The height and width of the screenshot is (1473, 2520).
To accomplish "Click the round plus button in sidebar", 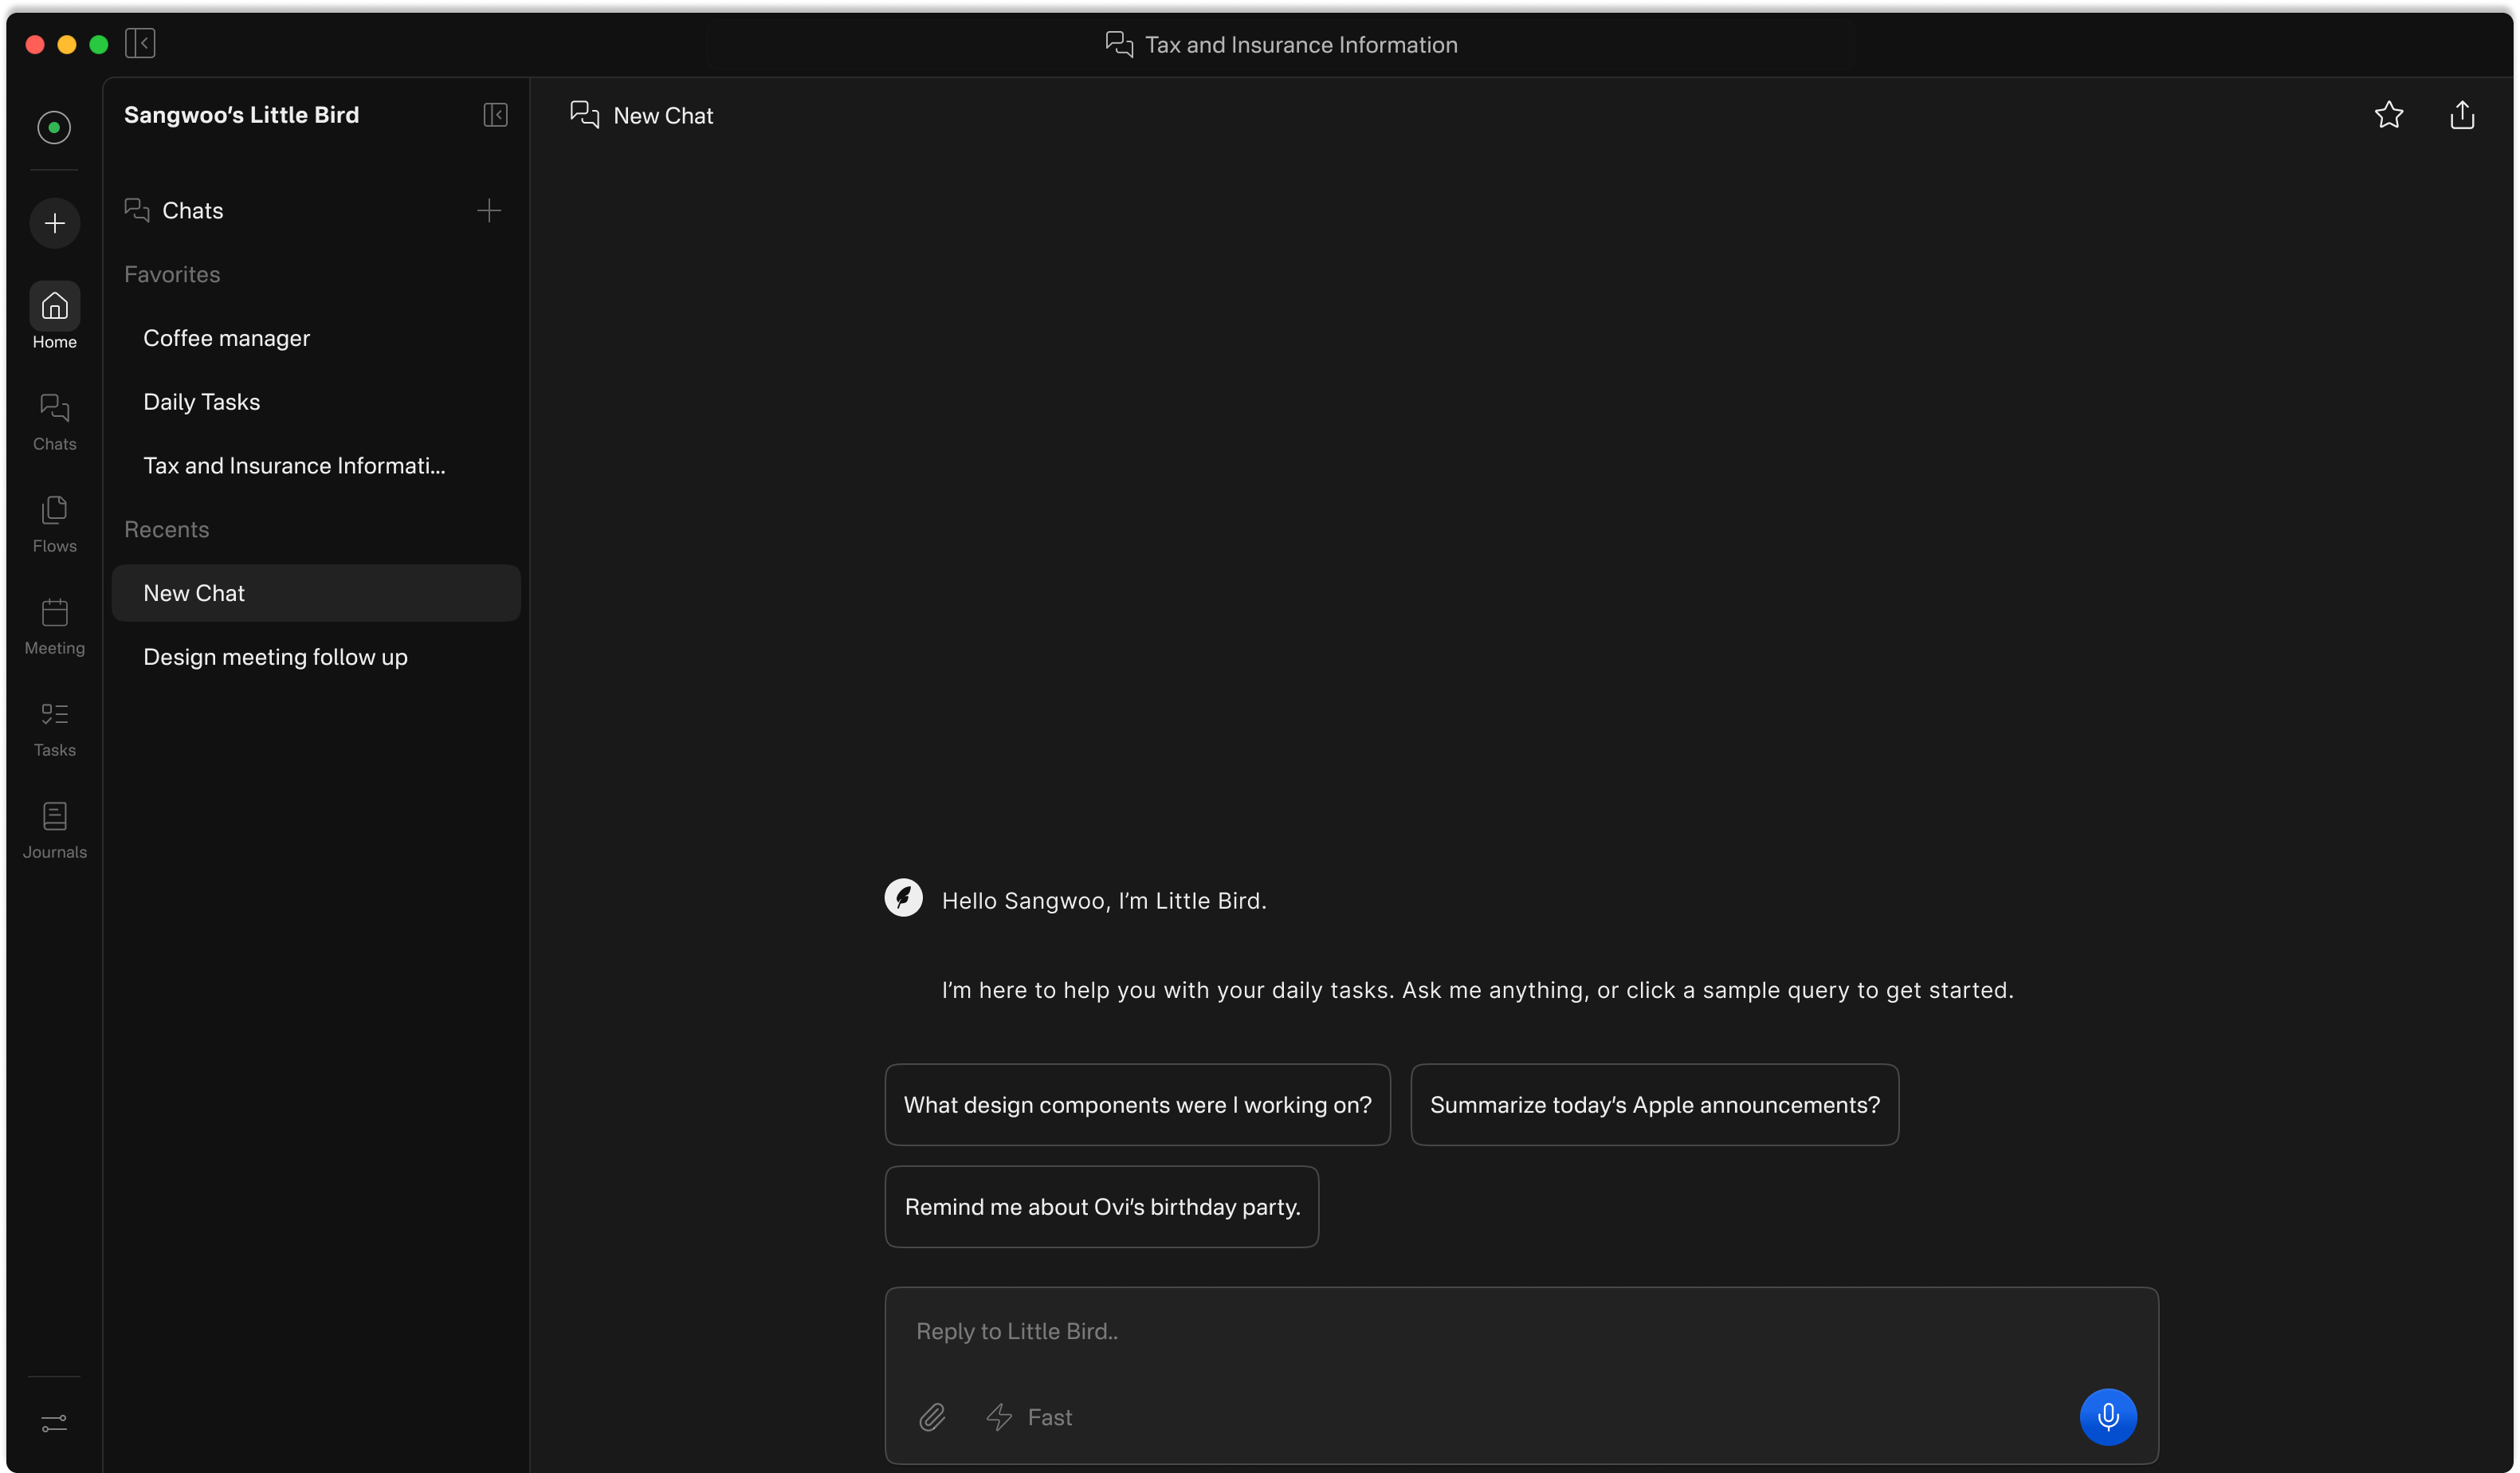I will tap(54, 222).
